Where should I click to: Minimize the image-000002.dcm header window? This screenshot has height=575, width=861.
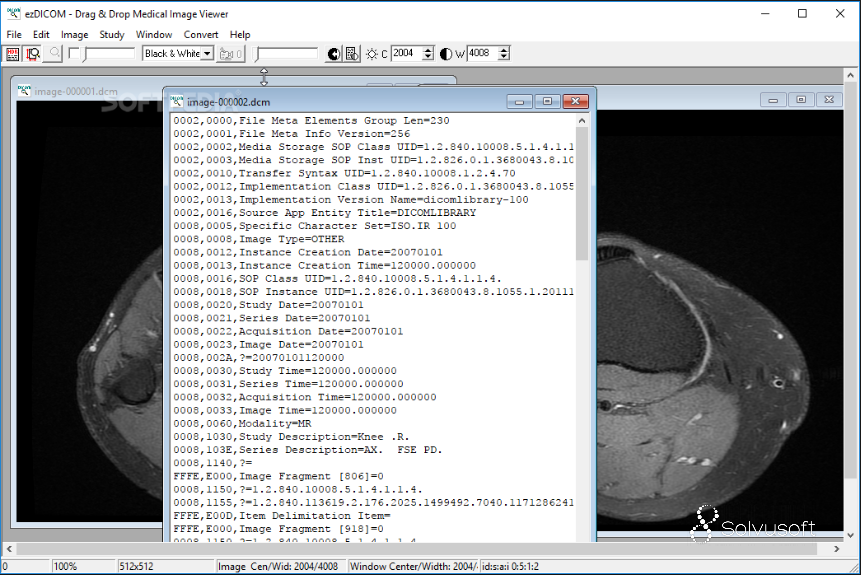tap(519, 101)
